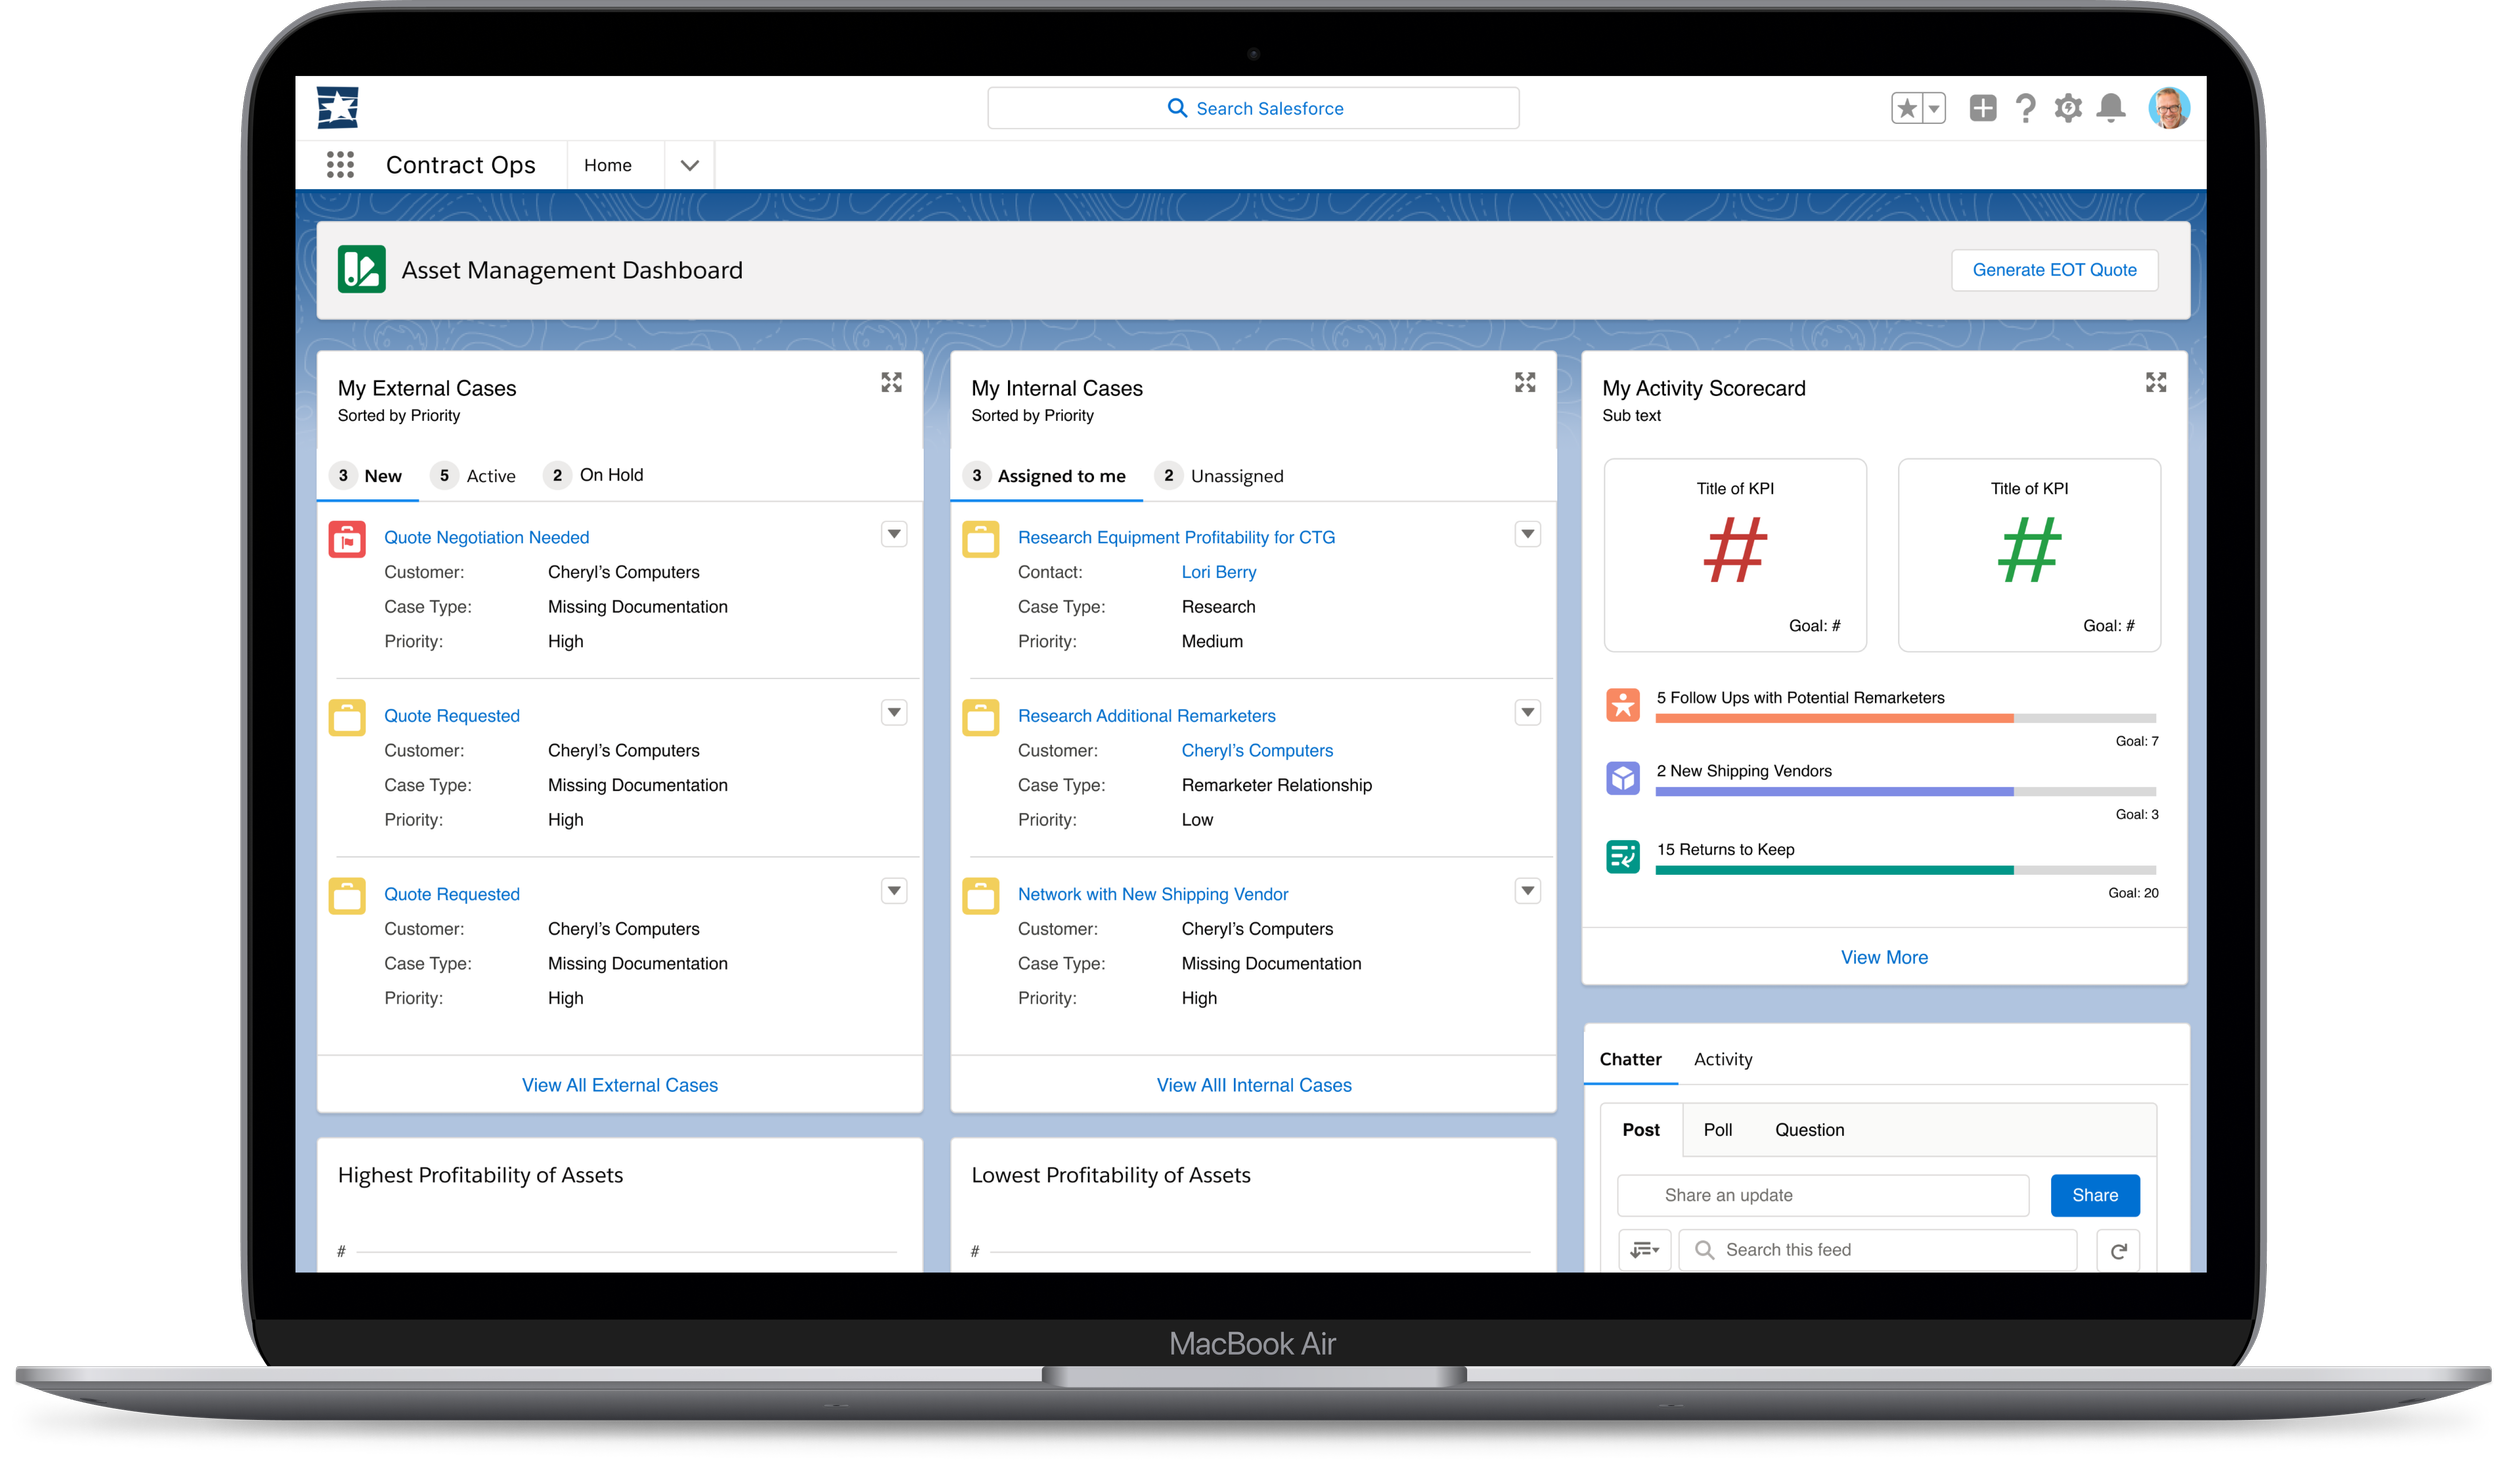
Task: Expand the My Activity Scorecard panel
Action: (2156, 383)
